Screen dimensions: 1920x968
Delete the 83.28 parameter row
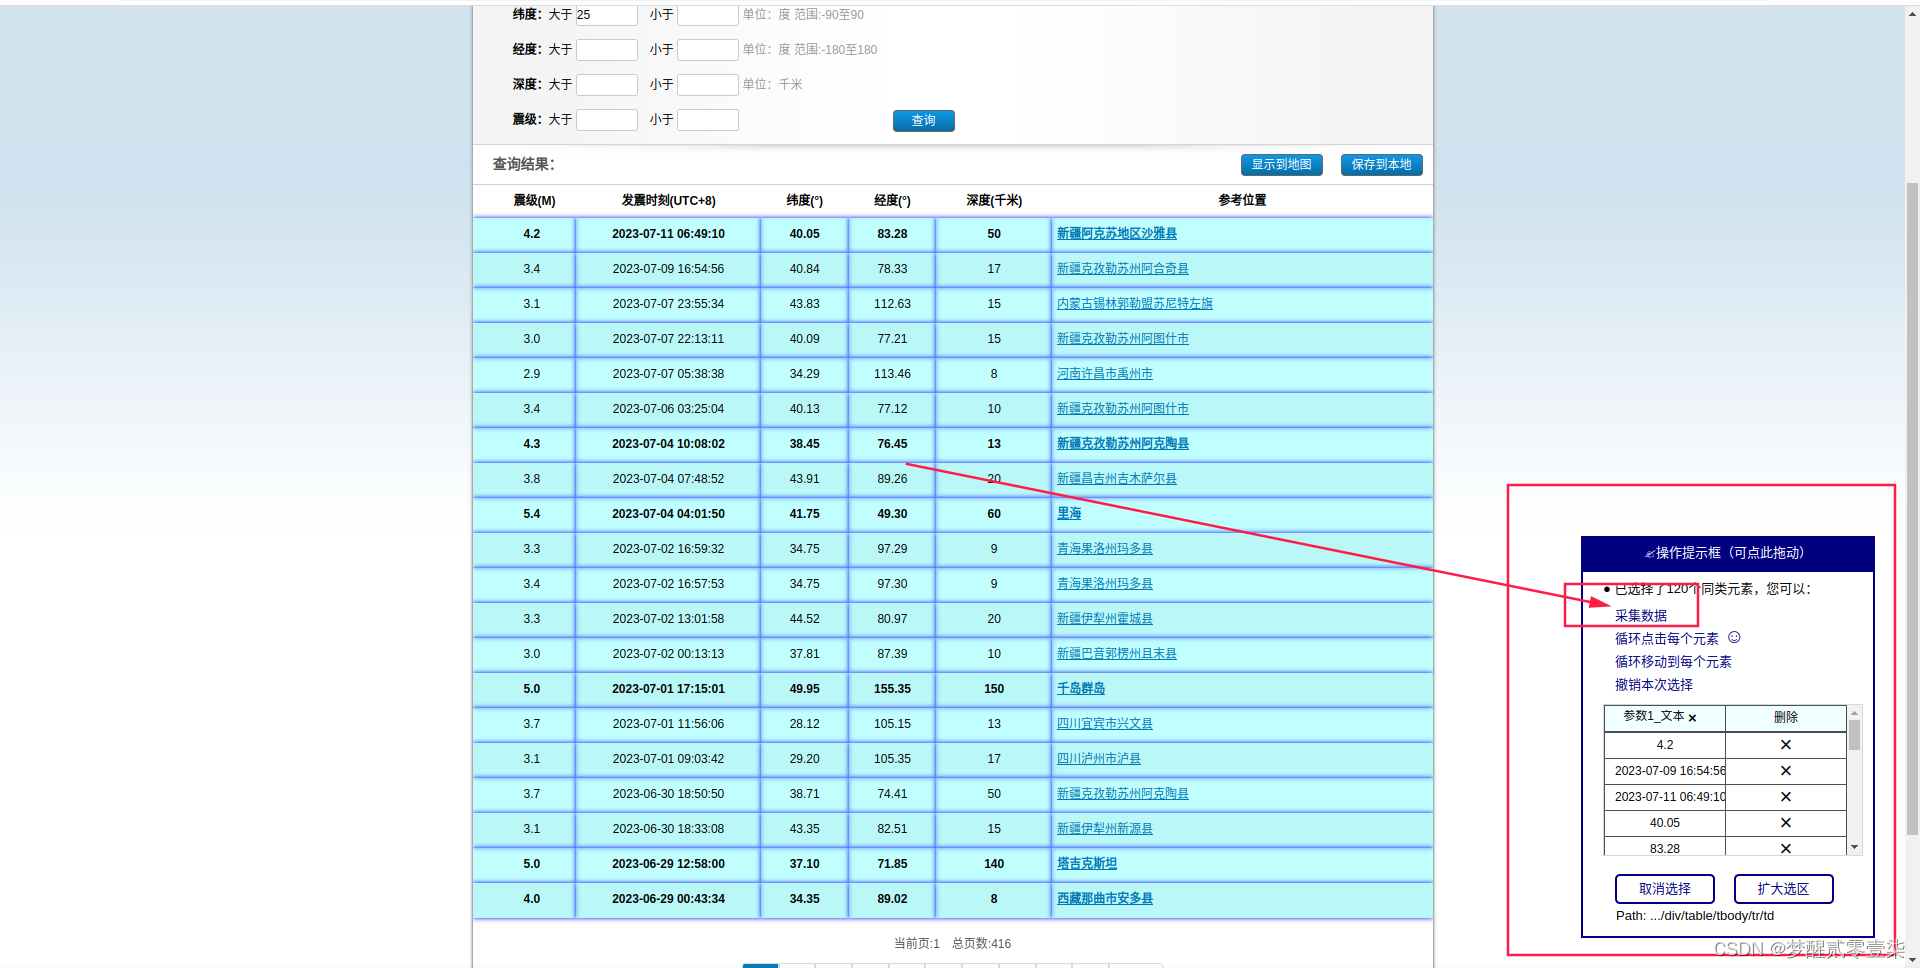[x=1785, y=849]
